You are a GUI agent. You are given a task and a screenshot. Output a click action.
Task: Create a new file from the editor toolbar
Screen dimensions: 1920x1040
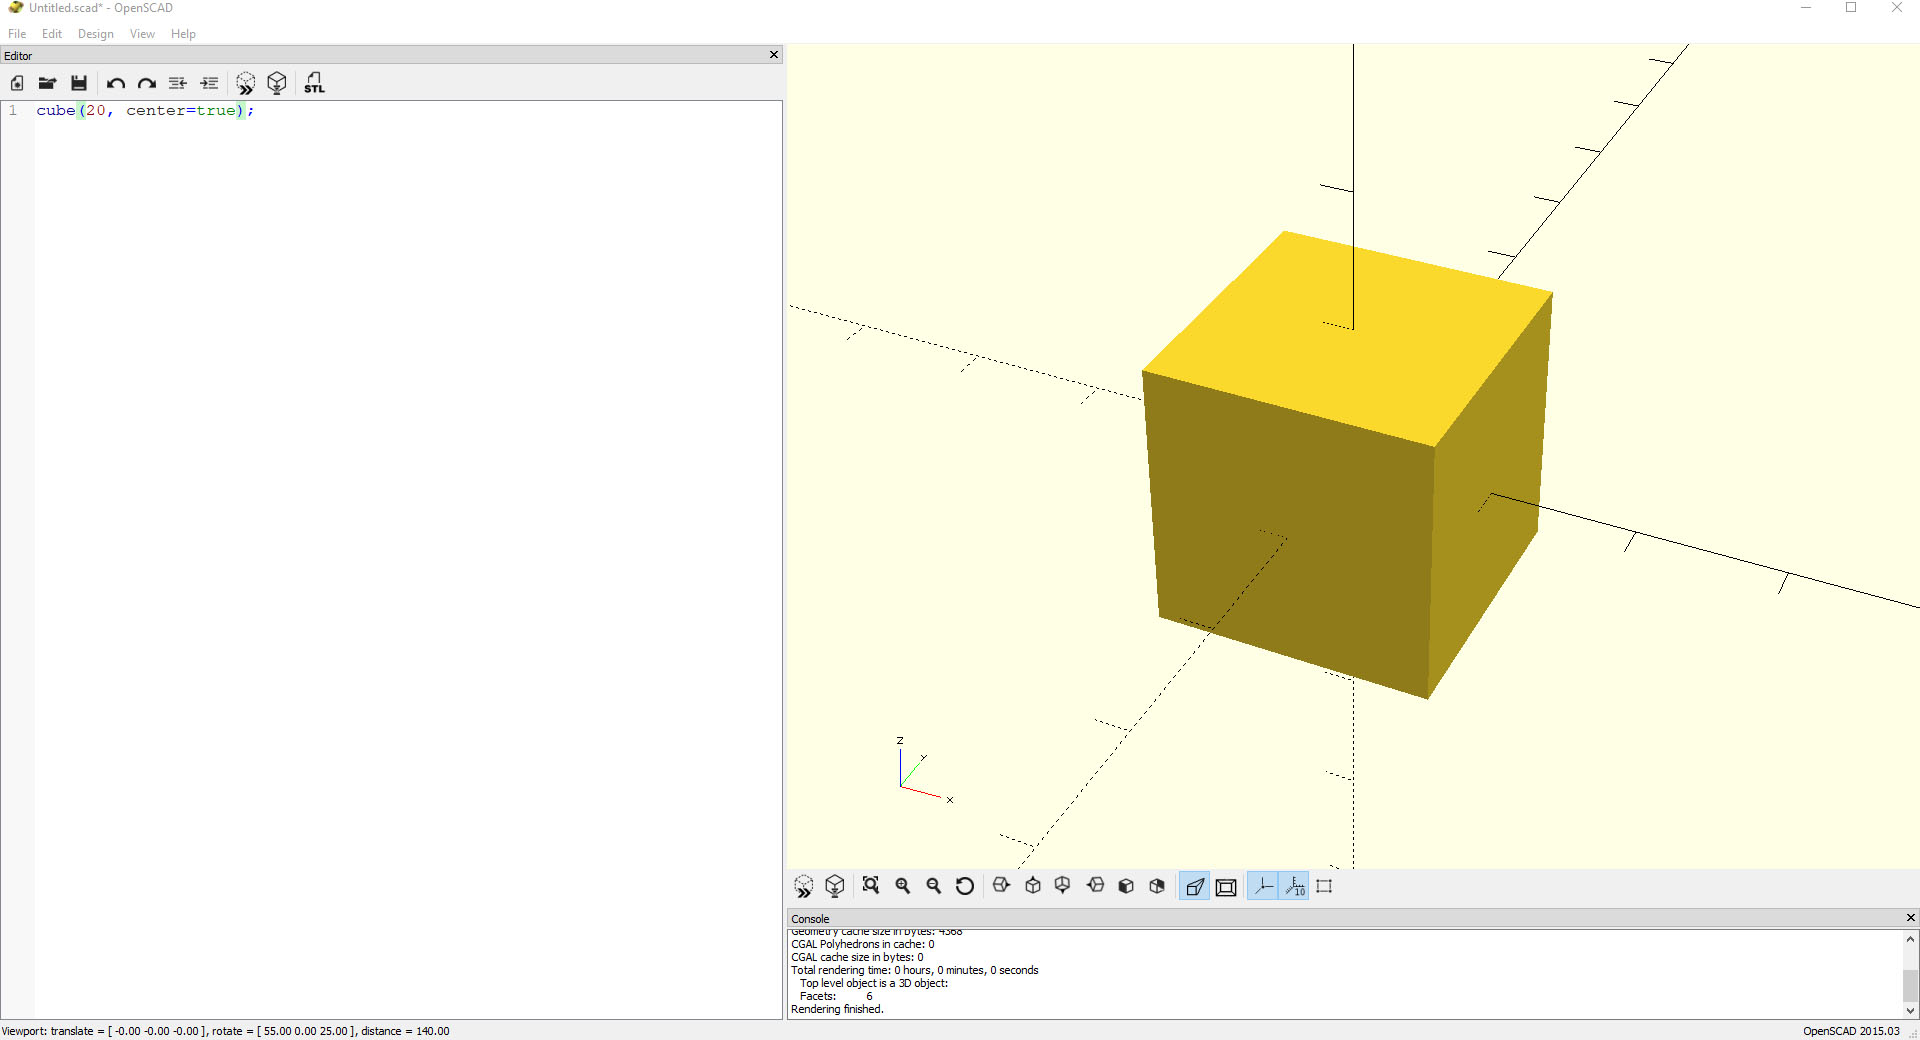coord(17,83)
